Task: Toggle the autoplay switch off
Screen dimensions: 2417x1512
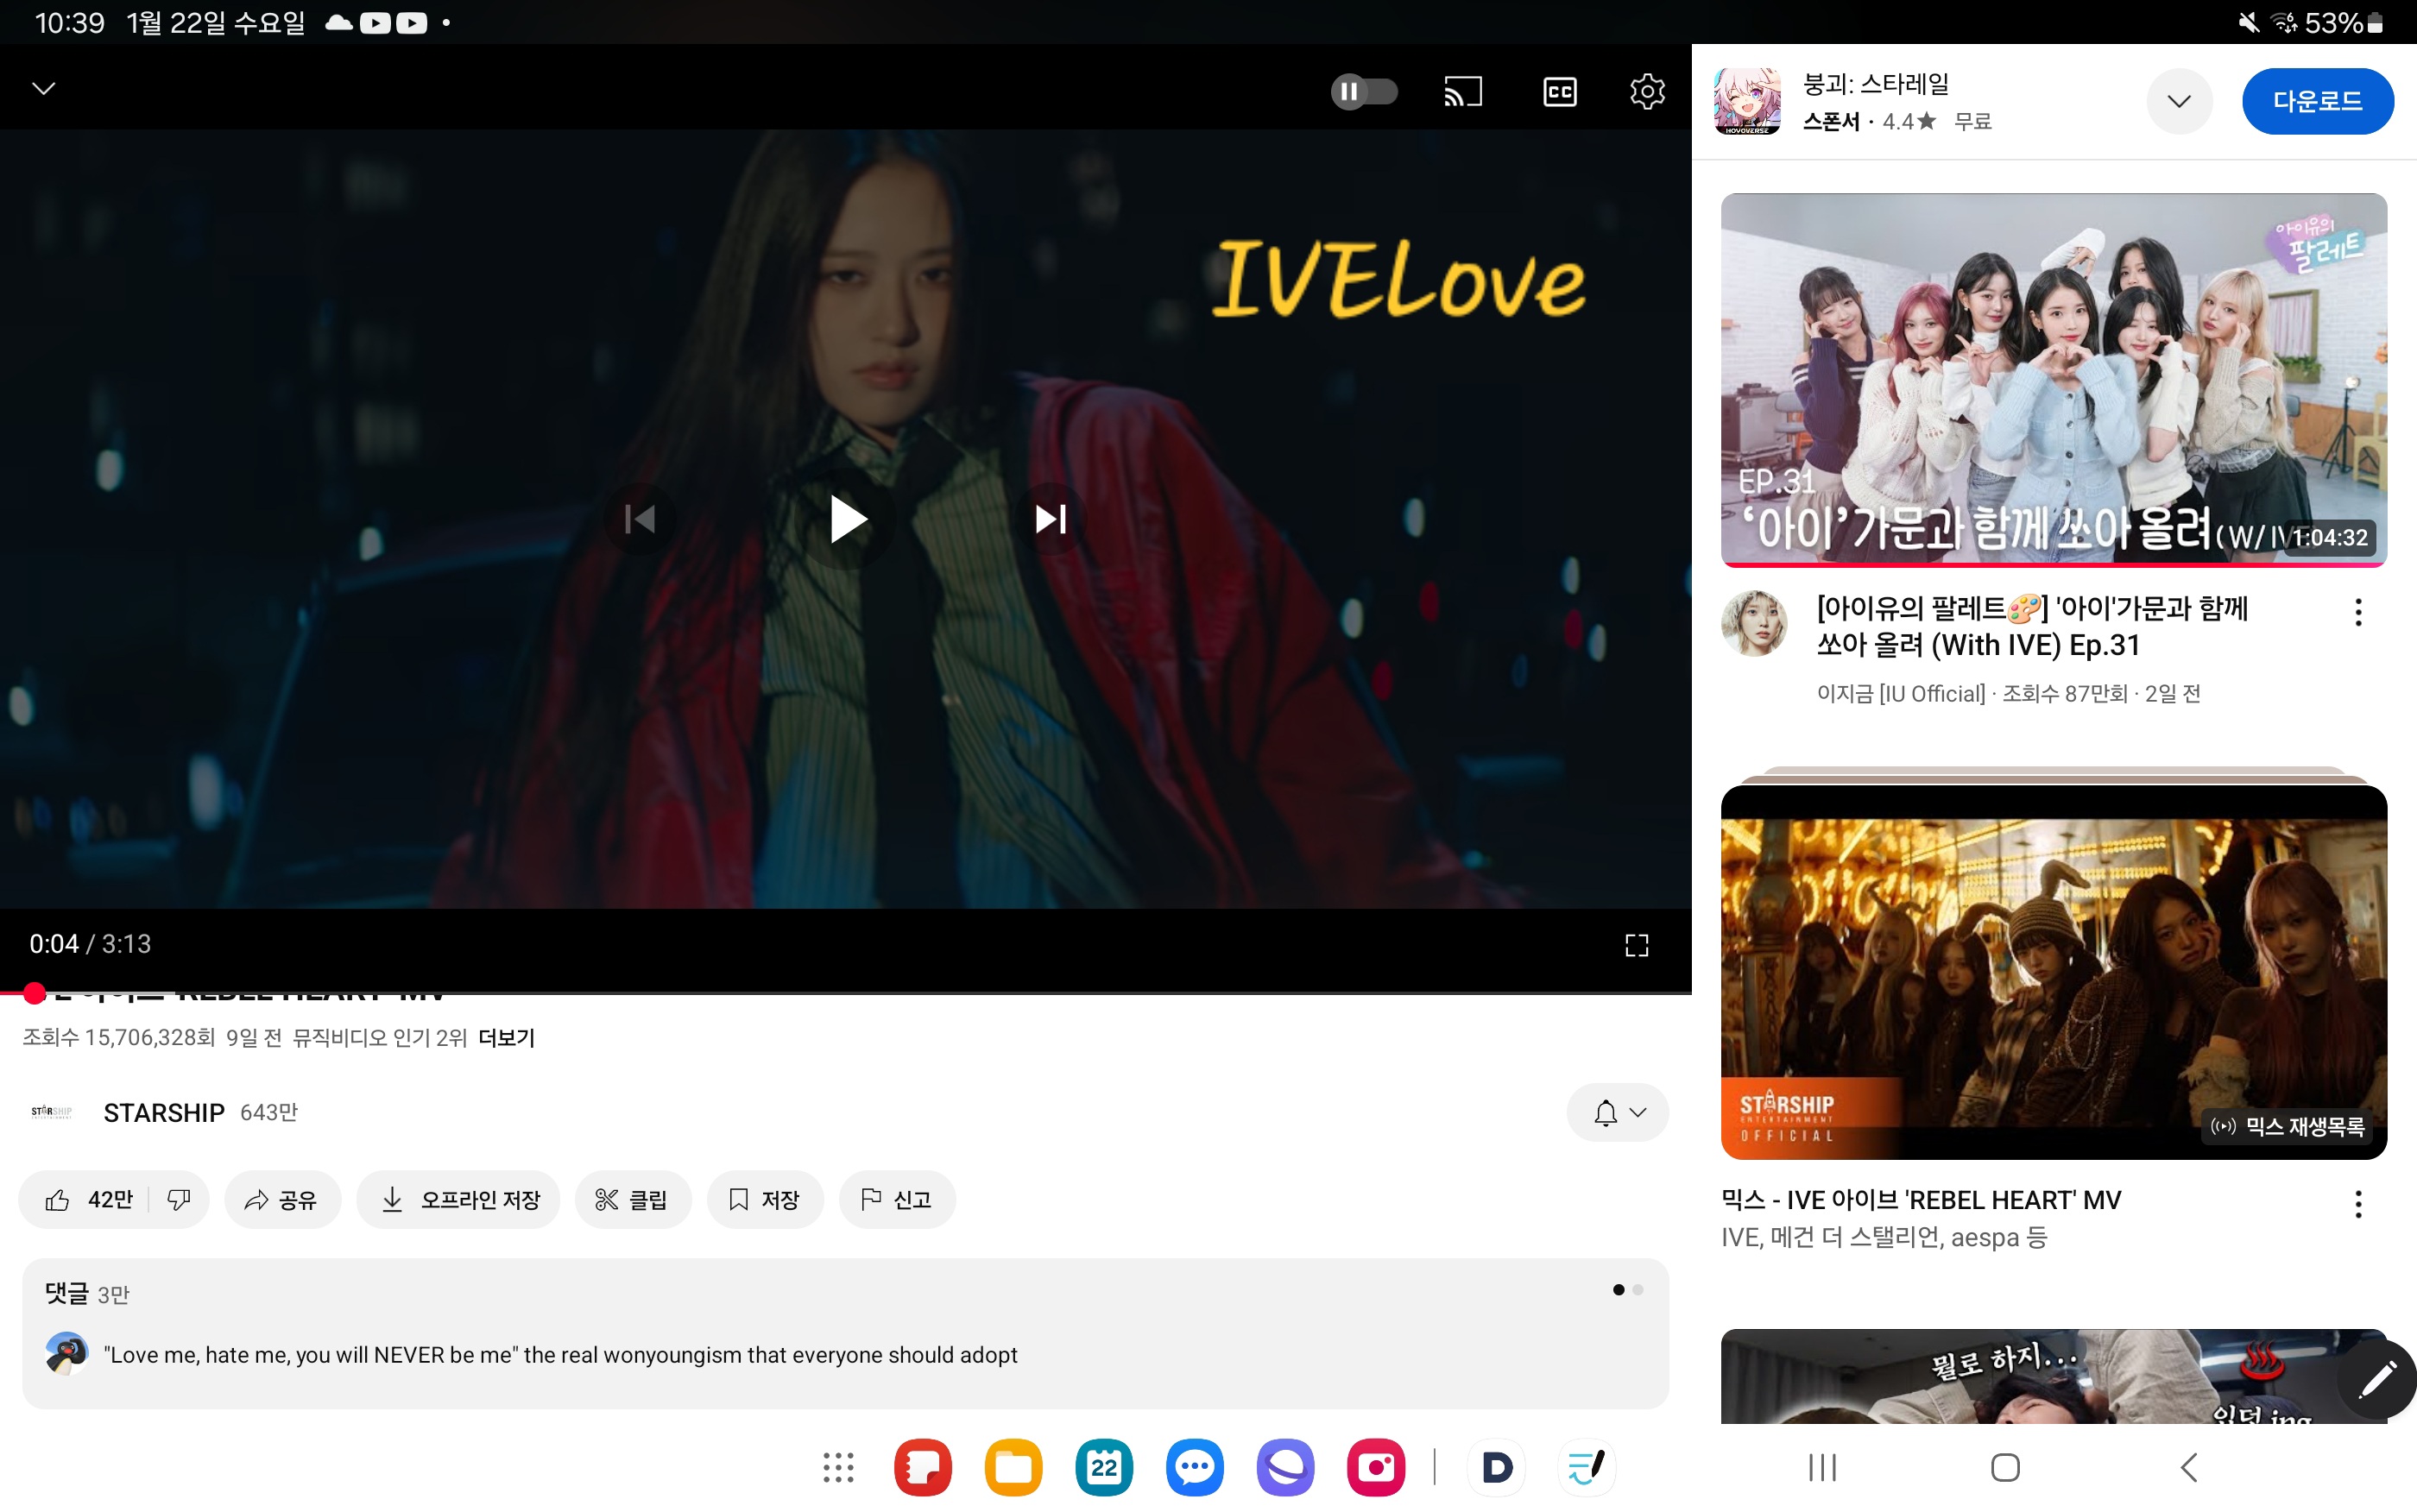Action: (x=1363, y=92)
